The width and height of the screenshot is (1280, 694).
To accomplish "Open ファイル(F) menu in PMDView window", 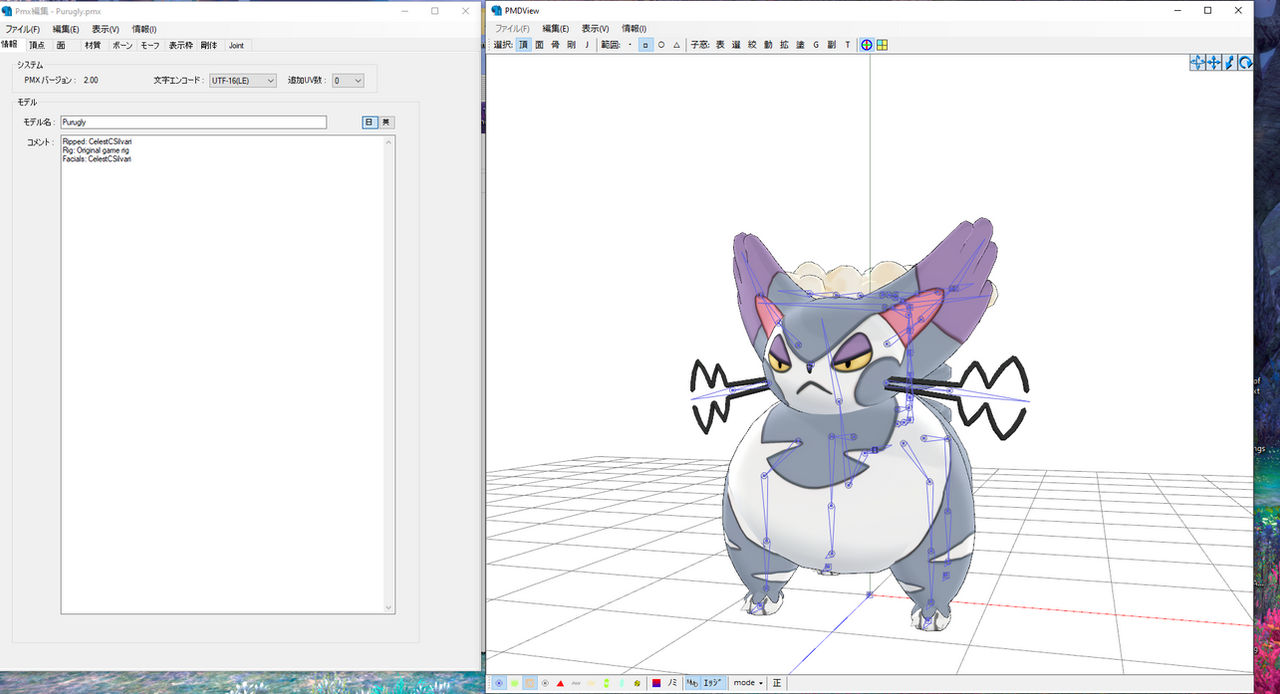I will tap(512, 29).
